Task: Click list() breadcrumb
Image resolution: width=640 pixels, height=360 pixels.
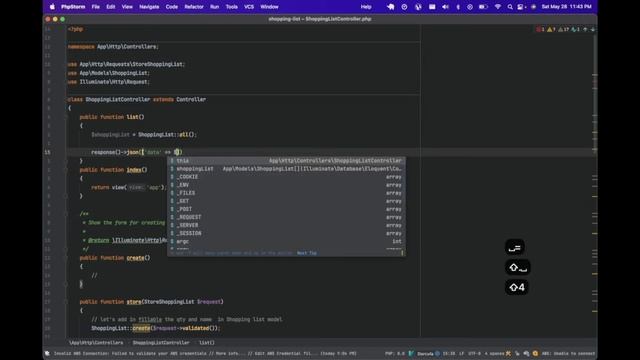Action: point(207,342)
